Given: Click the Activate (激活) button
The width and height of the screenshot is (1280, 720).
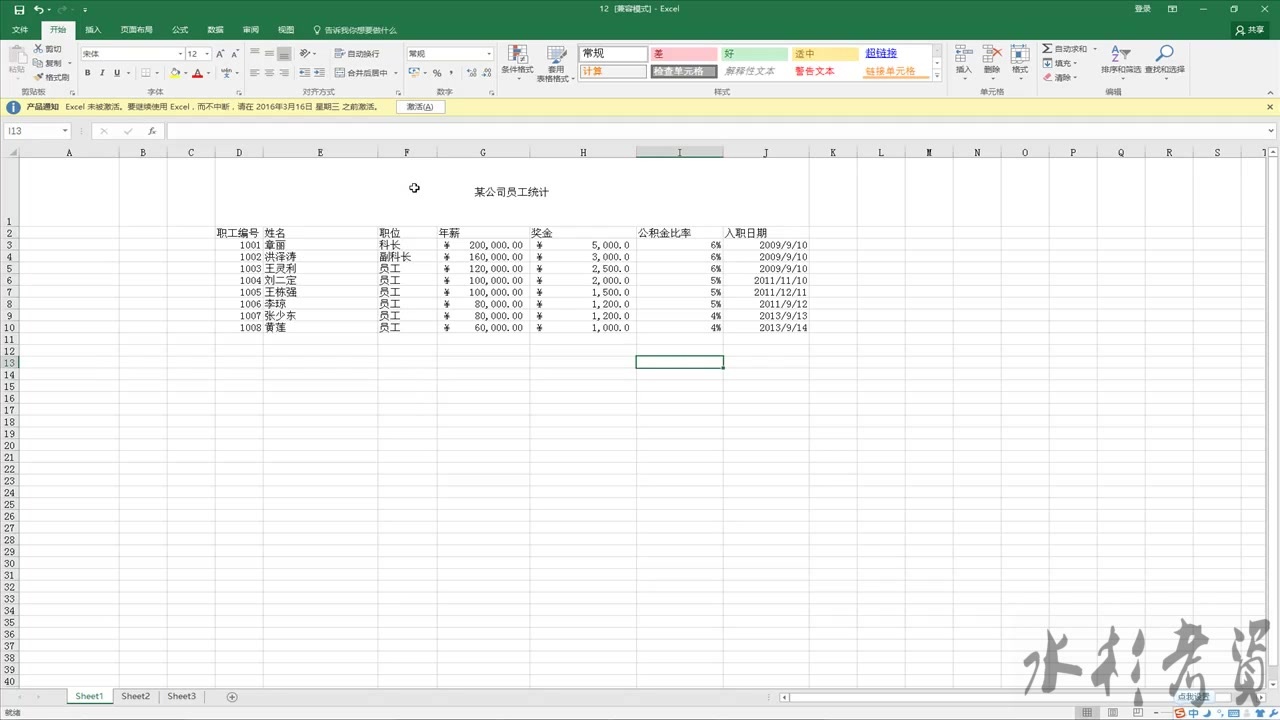Looking at the screenshot, I should (x=420, y=107).
